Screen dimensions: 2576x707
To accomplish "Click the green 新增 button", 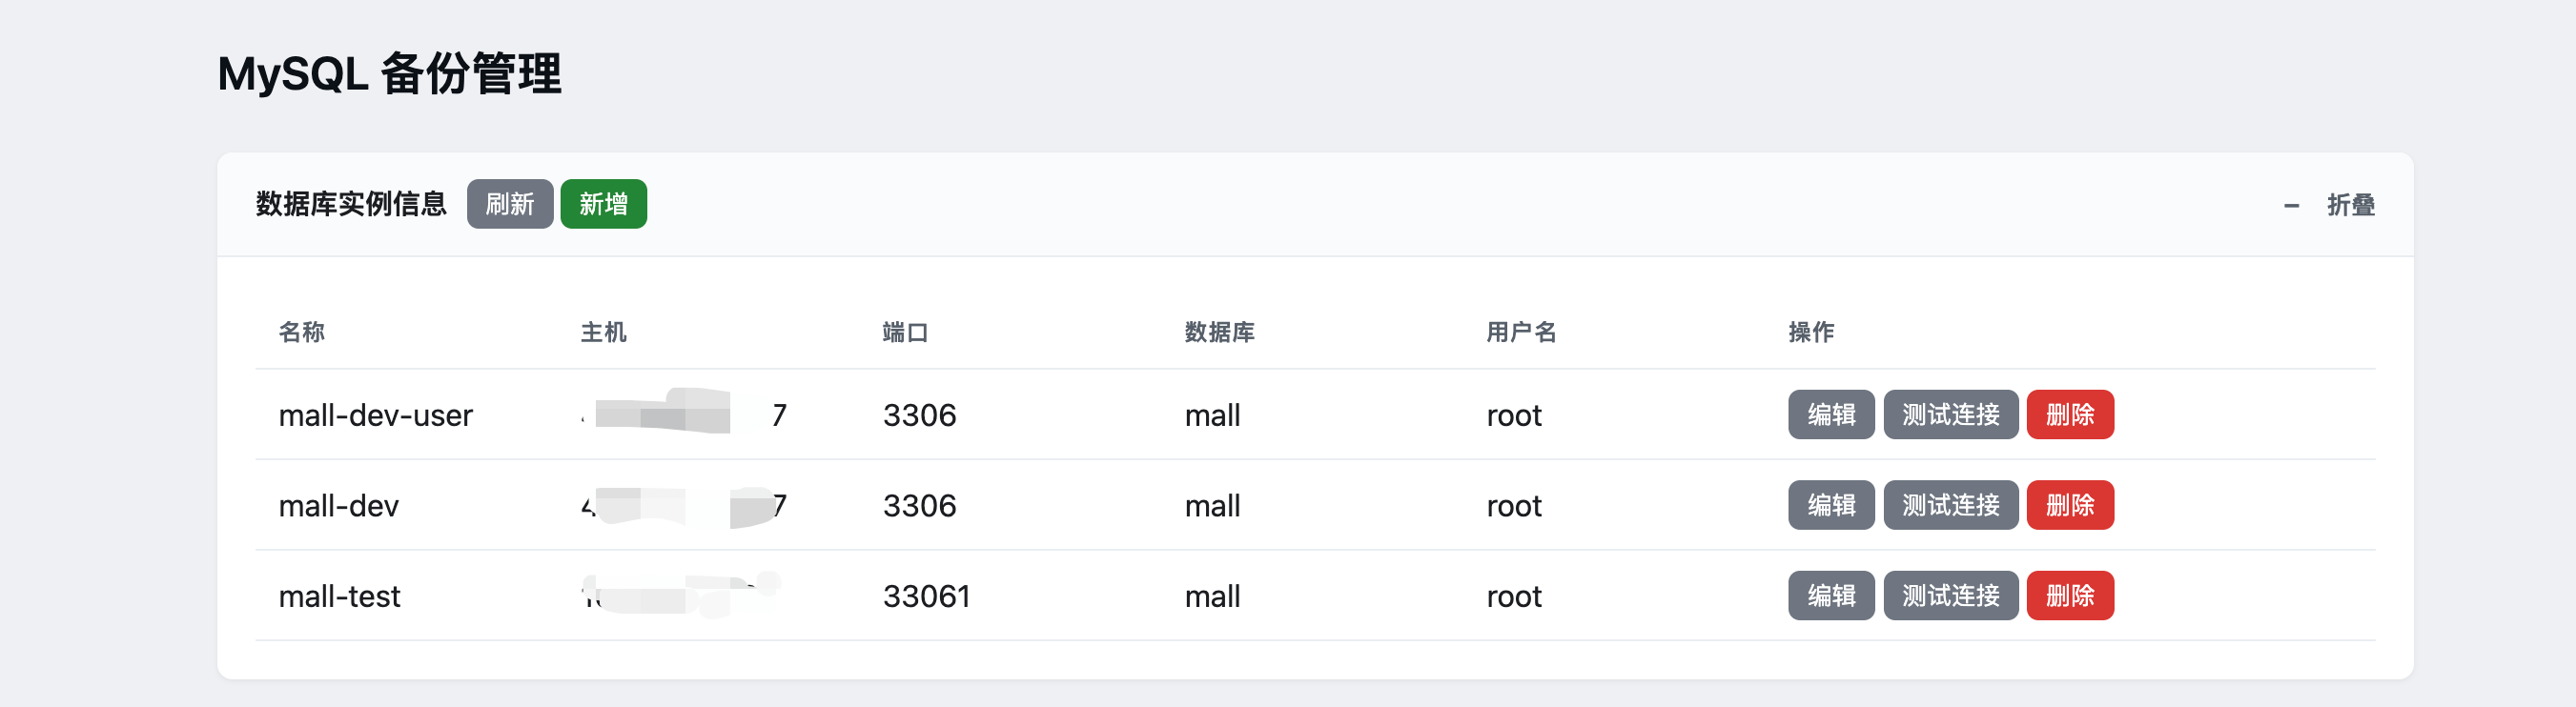I will (x=603, y=204).
